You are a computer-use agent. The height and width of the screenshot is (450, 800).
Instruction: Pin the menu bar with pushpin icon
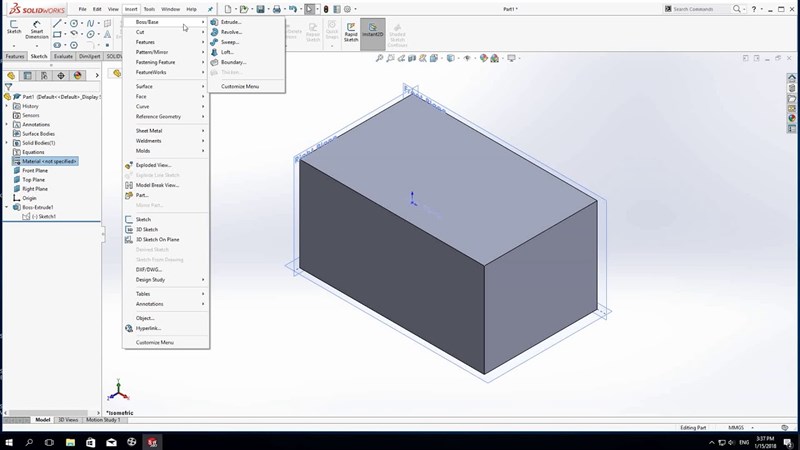[x=210, y=9]
